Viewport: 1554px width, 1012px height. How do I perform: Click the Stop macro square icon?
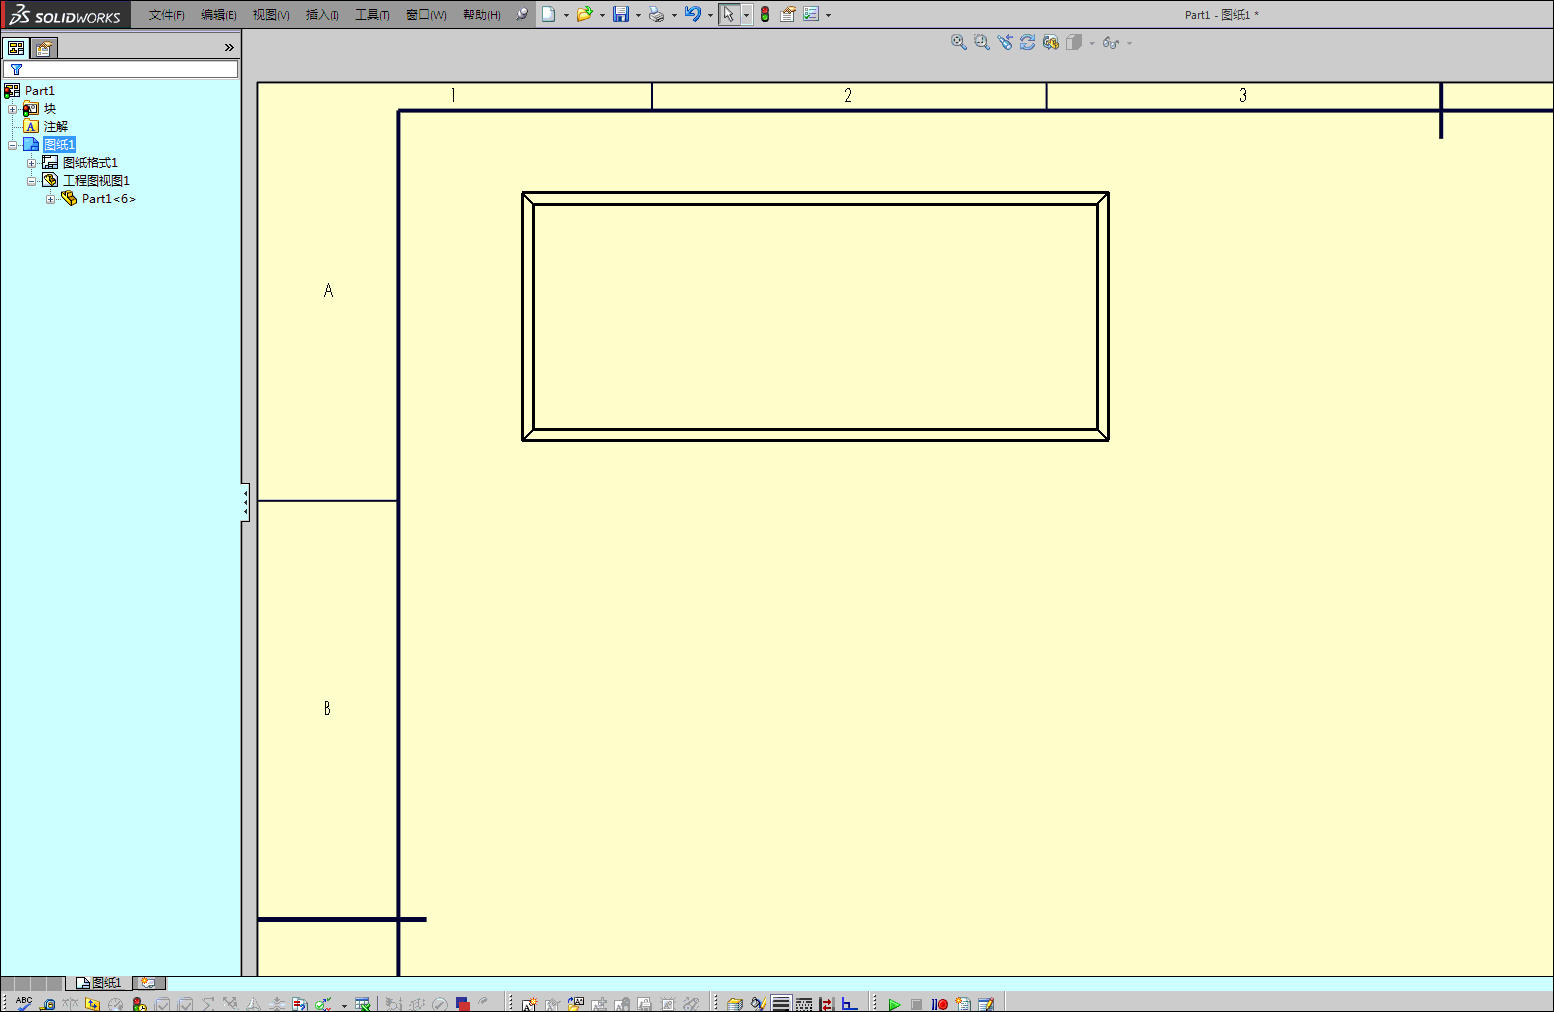916,1004
